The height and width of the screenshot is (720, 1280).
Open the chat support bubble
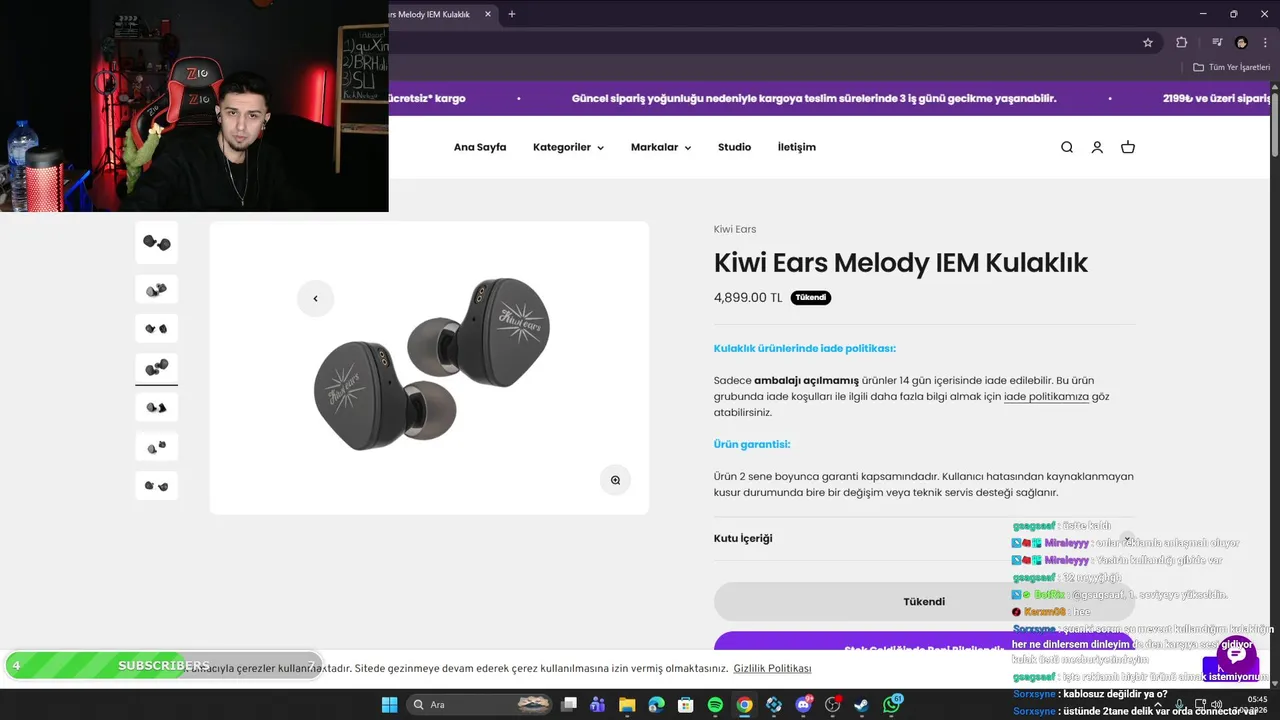pos(1237,654)
